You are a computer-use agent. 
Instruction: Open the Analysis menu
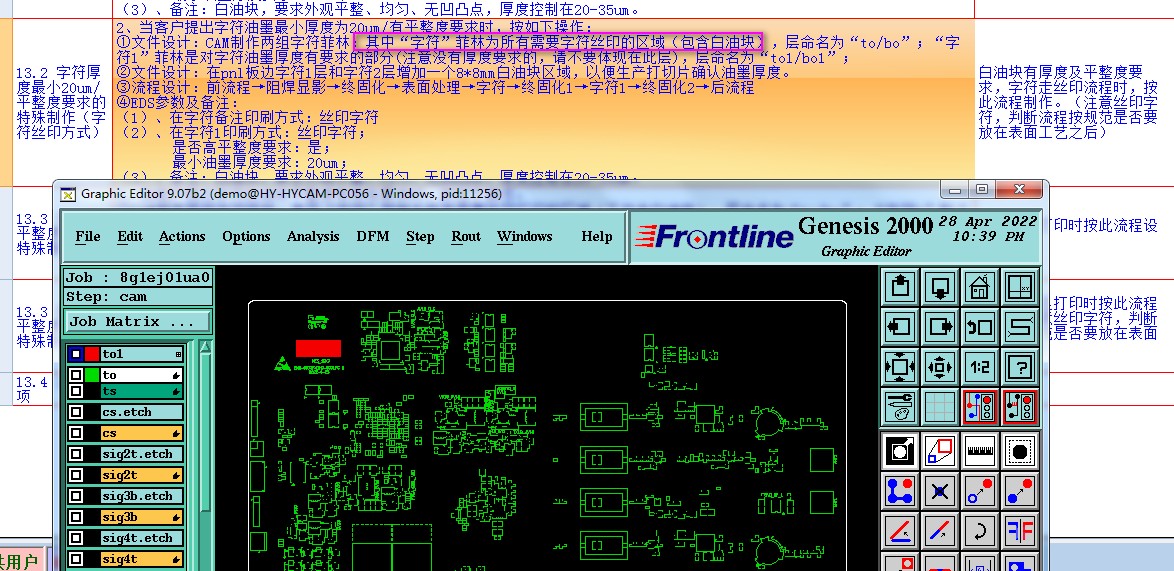click(313, 236)
